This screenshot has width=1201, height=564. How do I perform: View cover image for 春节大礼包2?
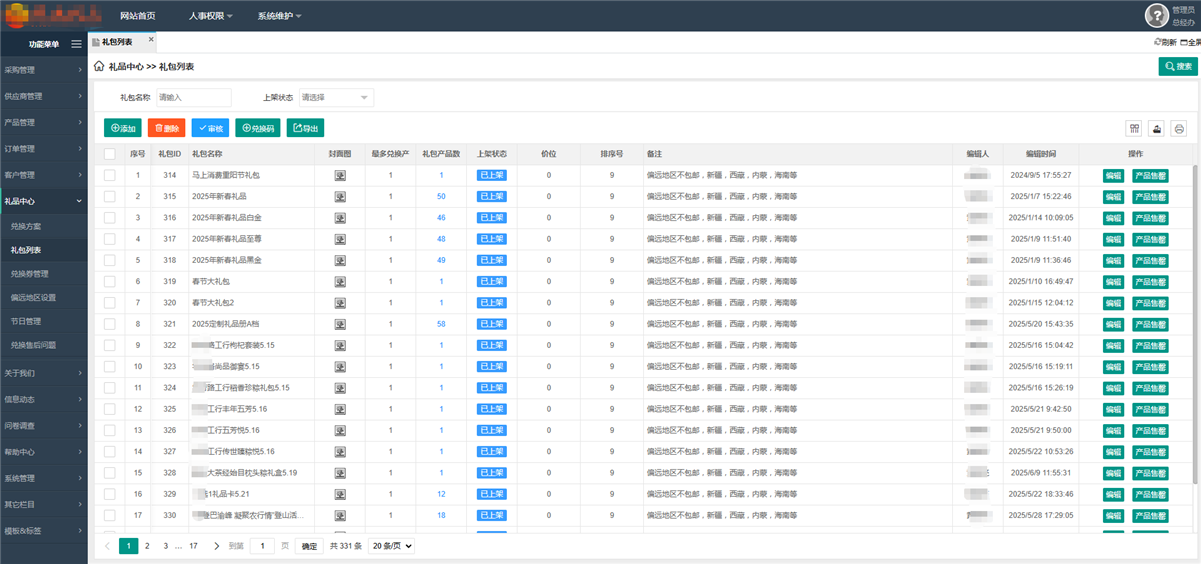tap(340, 302)
